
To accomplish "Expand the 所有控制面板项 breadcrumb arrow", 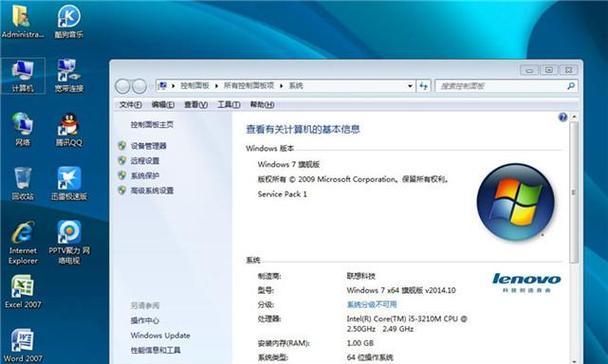I will [281, 86].
